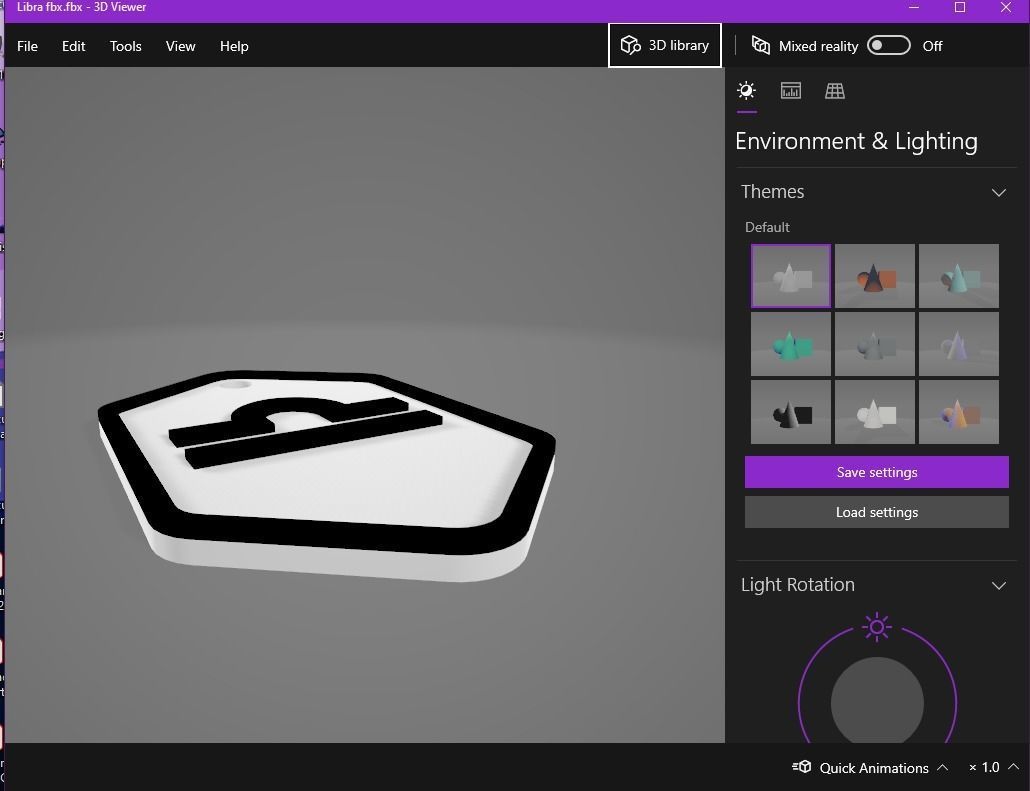Viewport: 1030px width, 791px height.
Task: Toggle the Mixed reality switch
Action: tap(889, 45)
